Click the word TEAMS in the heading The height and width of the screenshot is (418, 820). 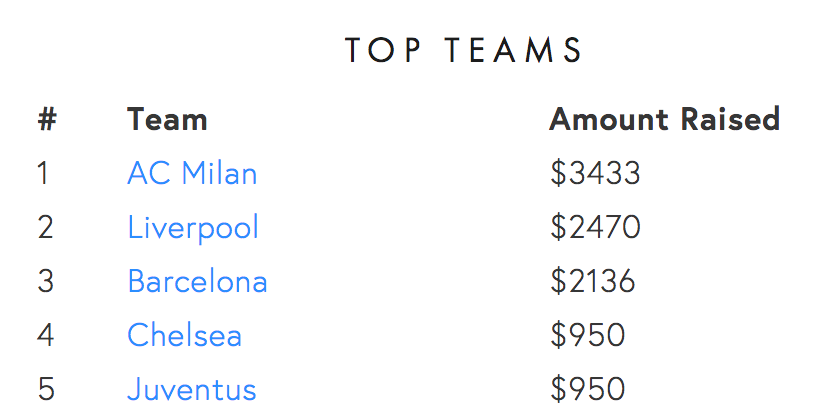(514, 50)
